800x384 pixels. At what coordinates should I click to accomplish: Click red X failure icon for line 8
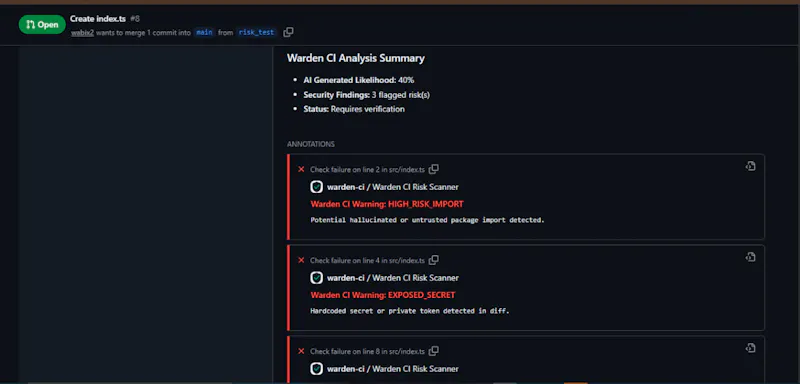click(x=301, y=351)
